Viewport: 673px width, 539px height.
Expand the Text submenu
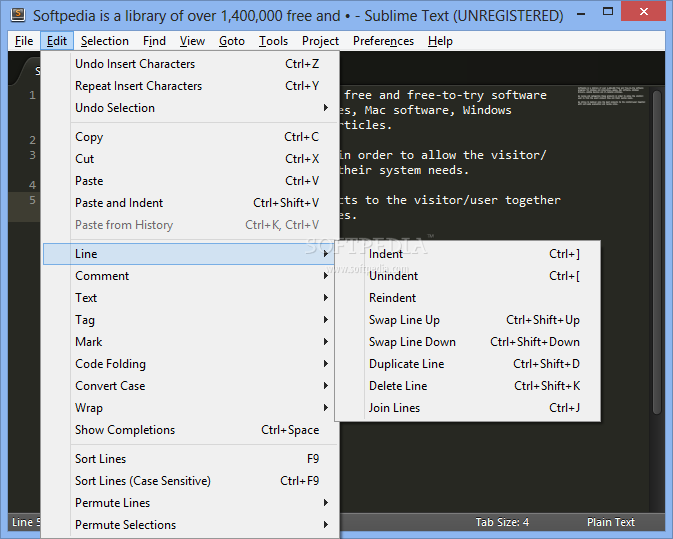[191, 298]
